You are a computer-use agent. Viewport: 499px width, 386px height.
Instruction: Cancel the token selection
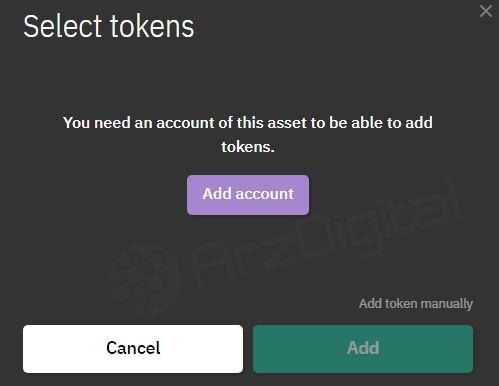(133, 349)
